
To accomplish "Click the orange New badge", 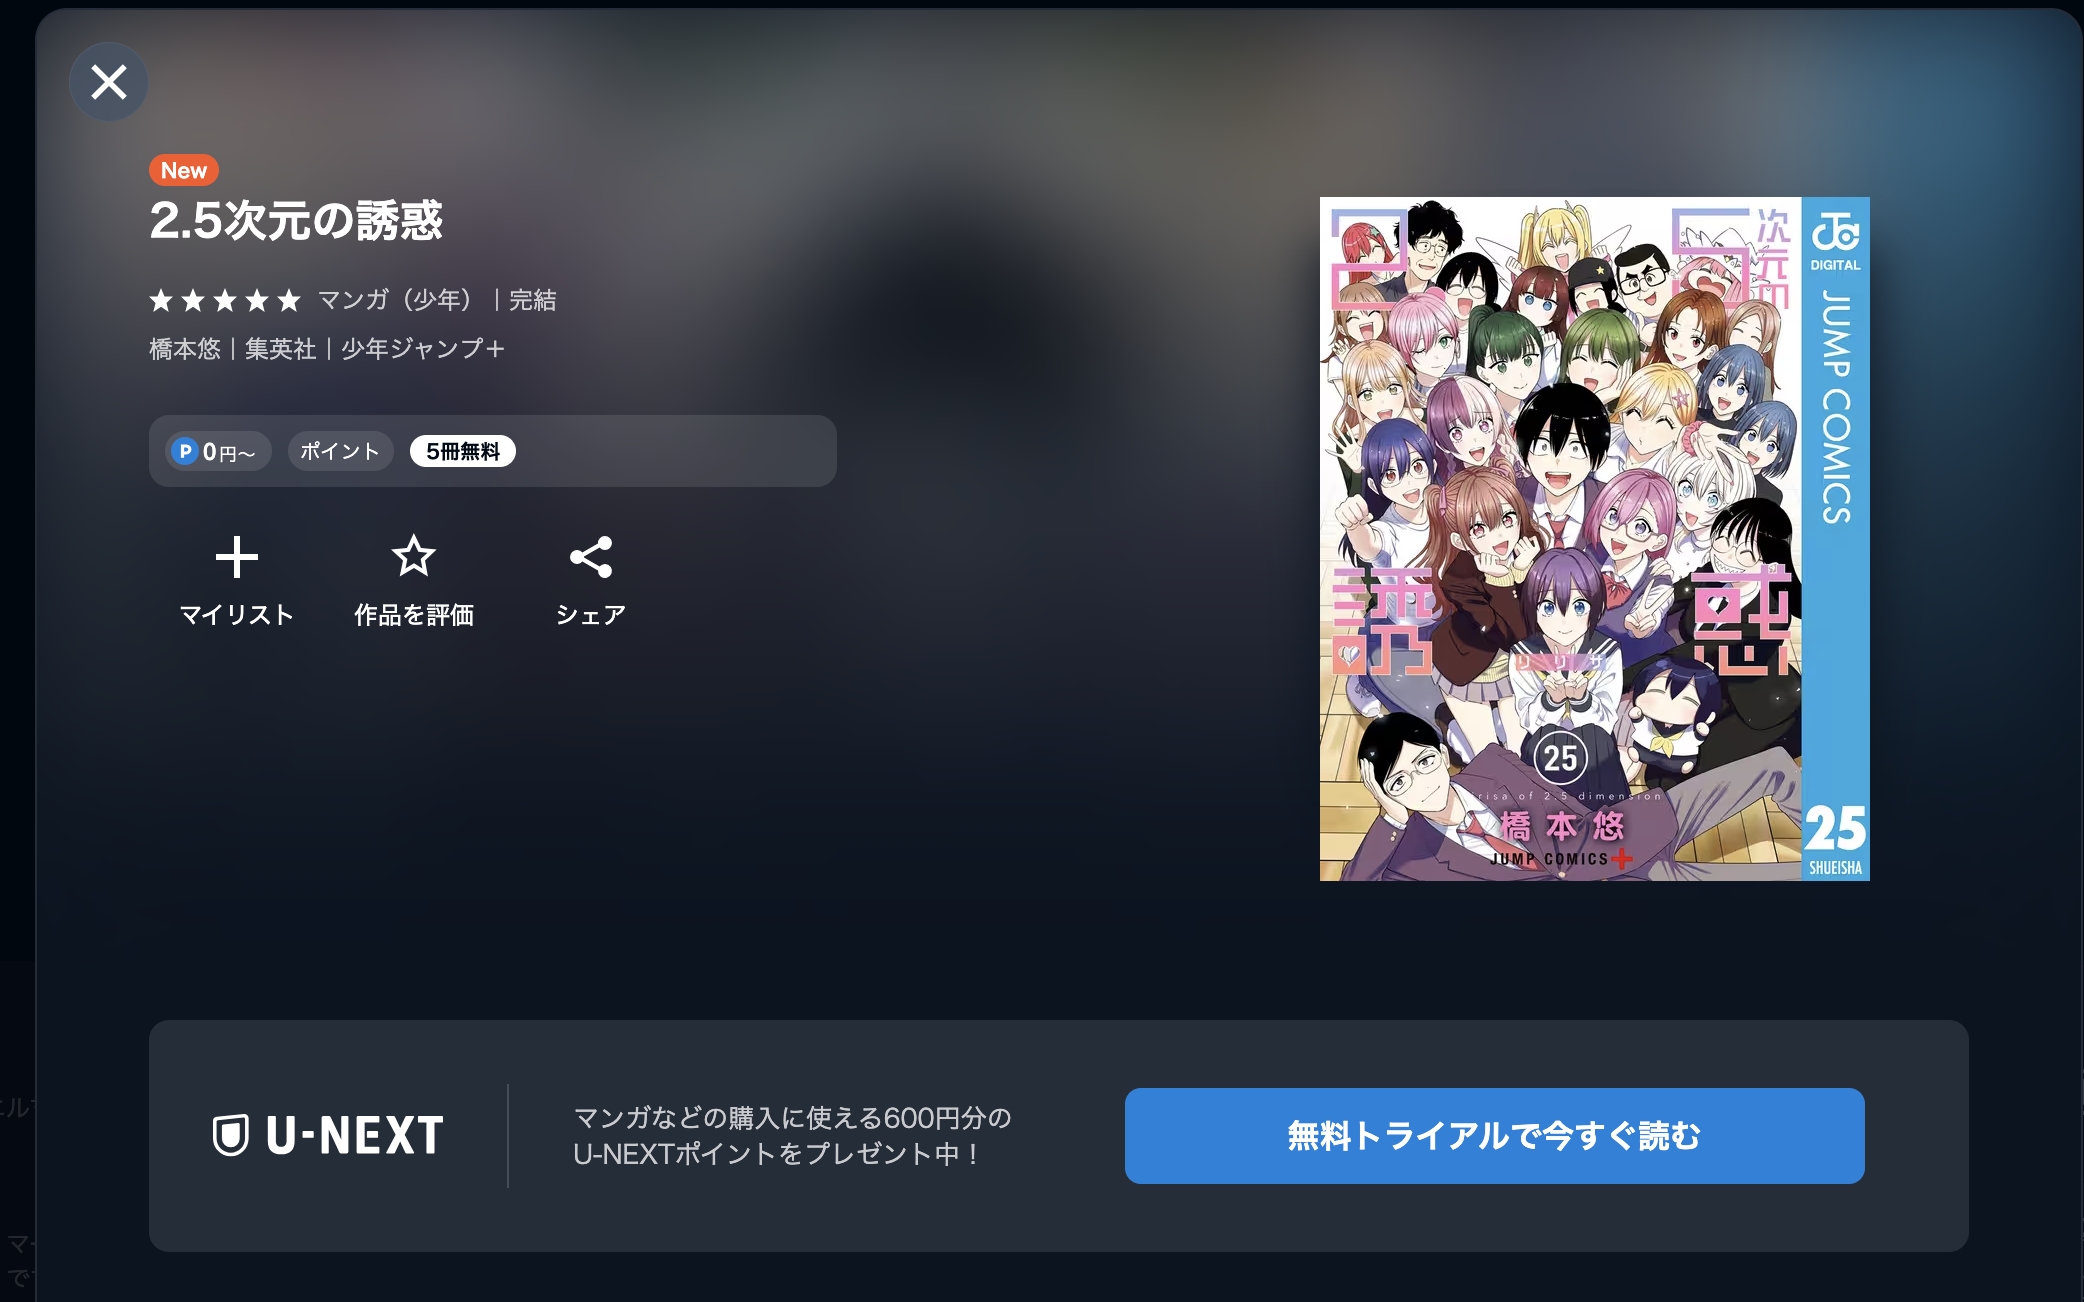I will (x=184, y=170).
